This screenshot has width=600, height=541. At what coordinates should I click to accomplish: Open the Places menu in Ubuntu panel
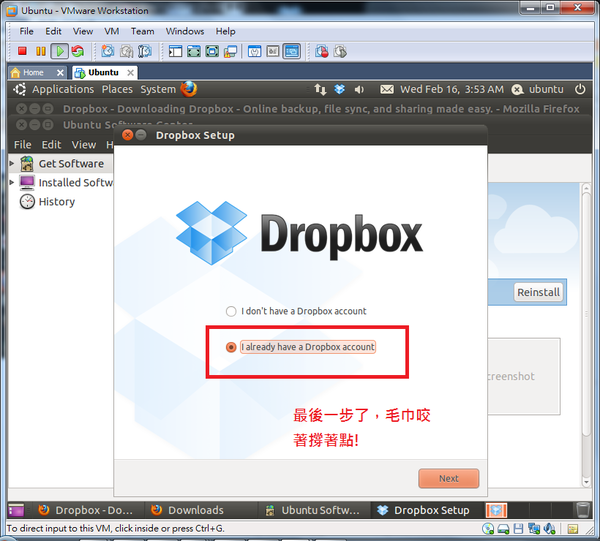(117, 89)
